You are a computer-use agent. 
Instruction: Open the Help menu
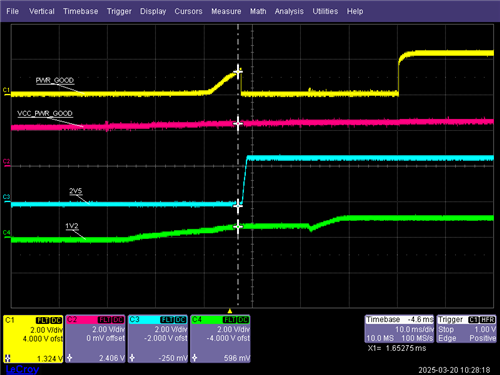coord(355,11)
